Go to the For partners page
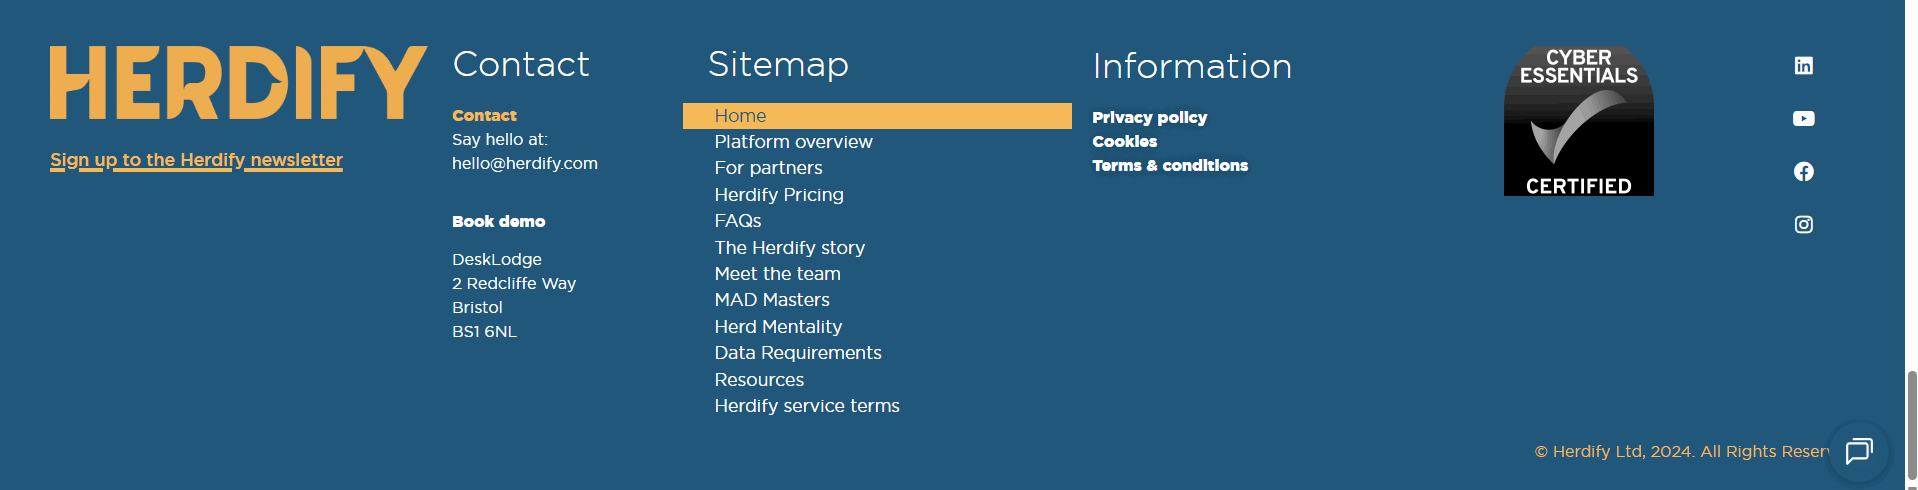Viewport: 1918px width, 490px height. pyautogui.click(x=768, y=168)
